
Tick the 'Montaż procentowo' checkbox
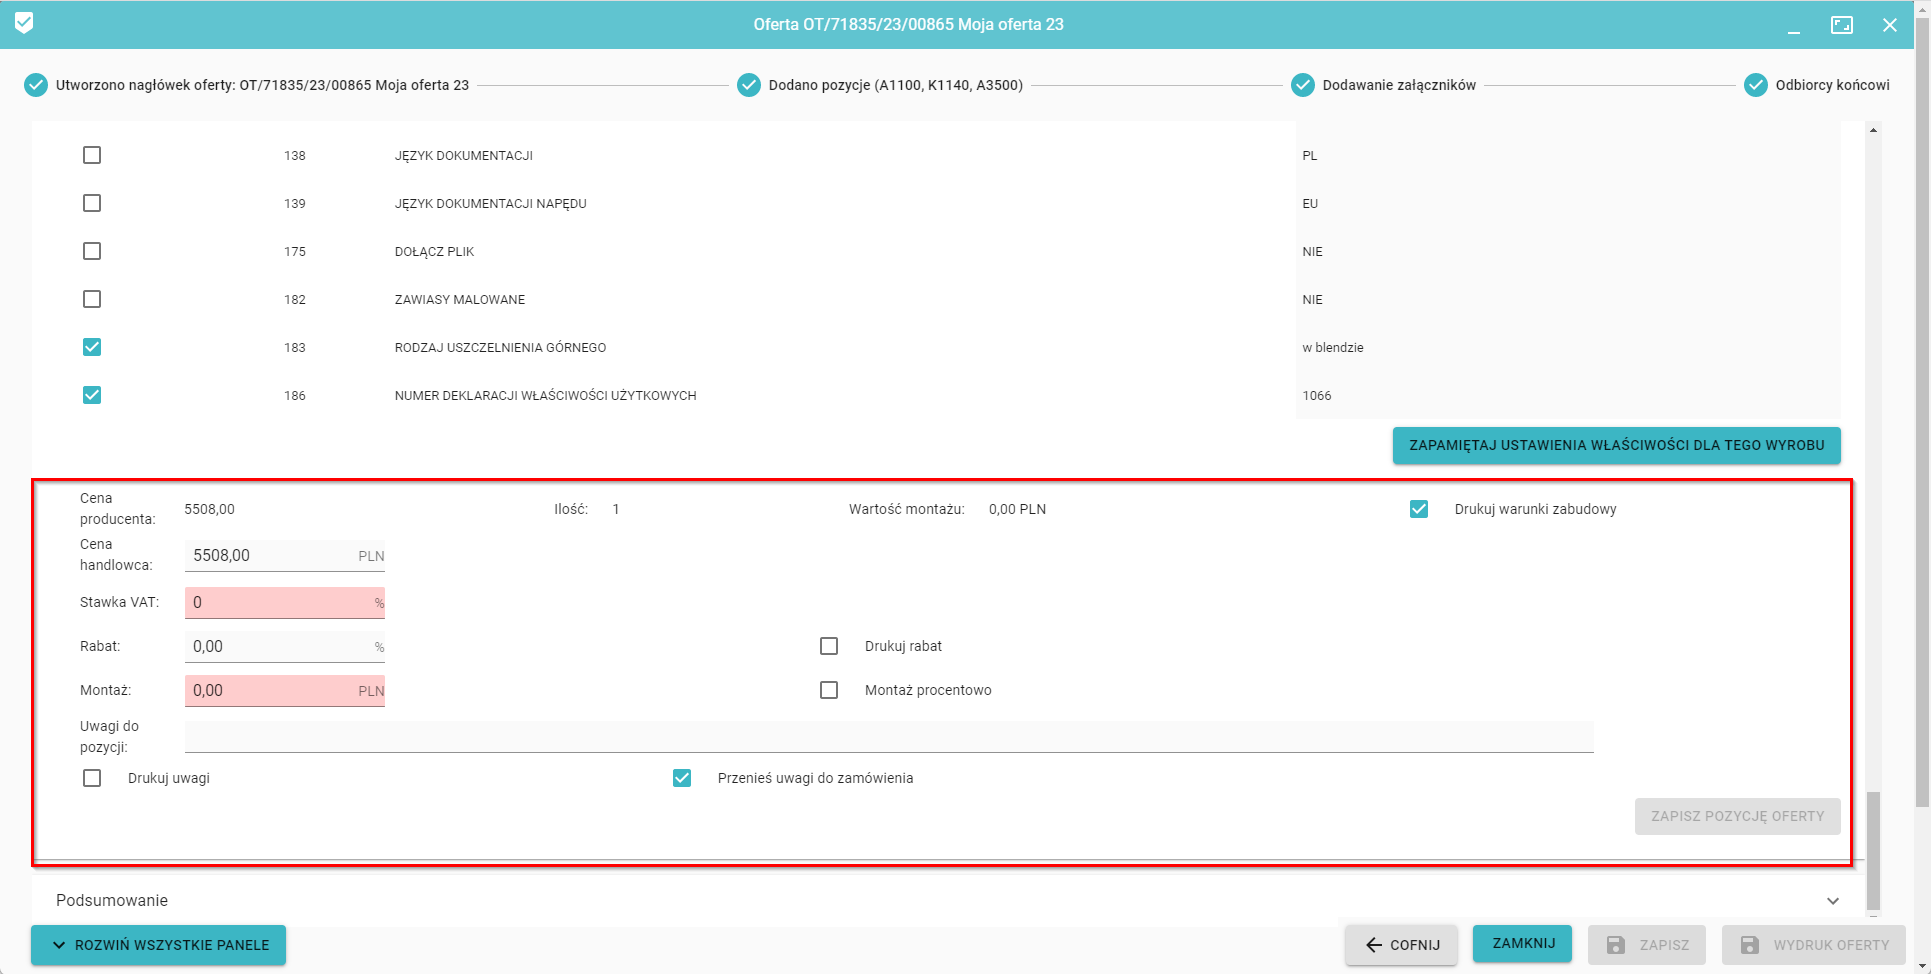pos(829,690)
